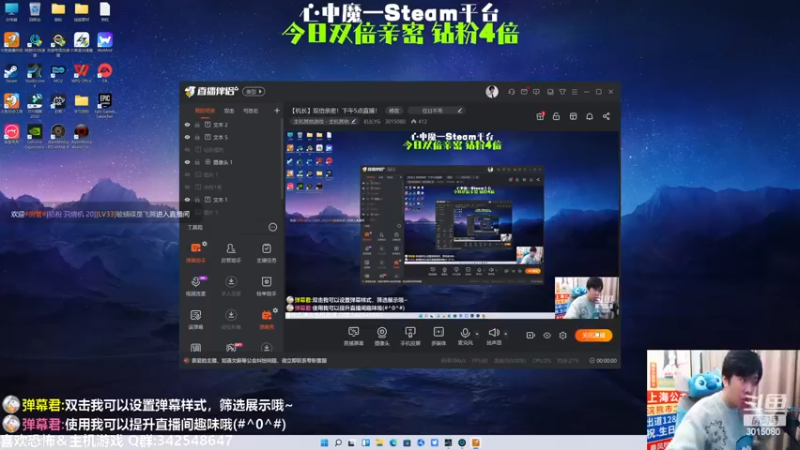Image resolution: width=800 pixels, height=450 pixels.
Task: Hide the 文本 2 source
Action: tap(187, 124)
